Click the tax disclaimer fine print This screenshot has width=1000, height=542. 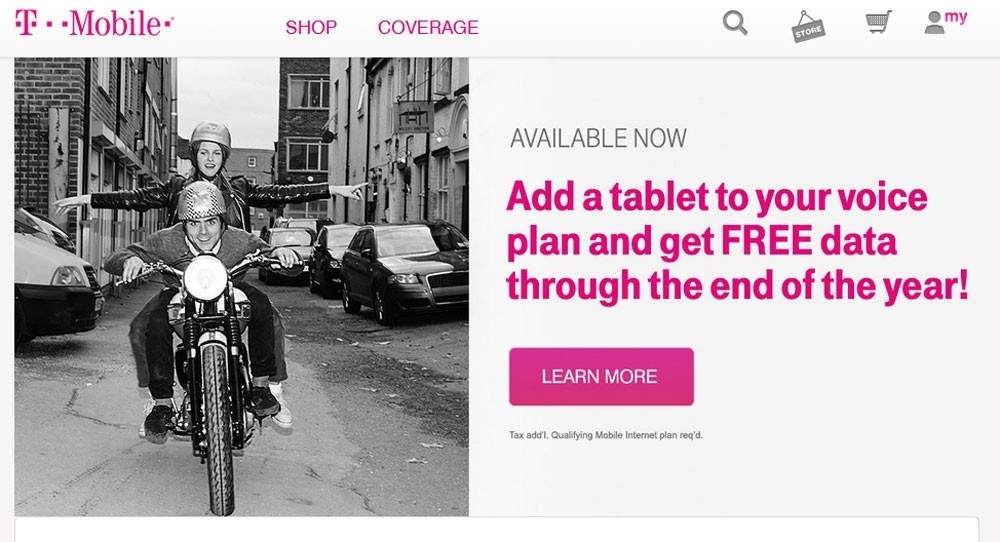click(x=606, y=435)
